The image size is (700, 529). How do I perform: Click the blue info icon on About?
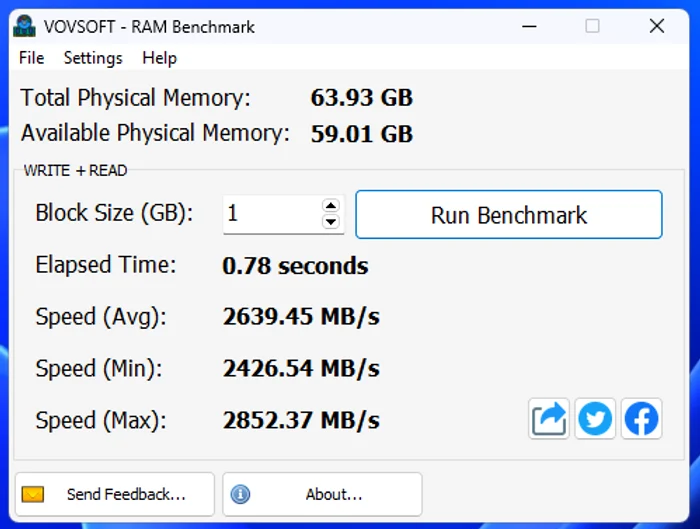pos(240,494)
